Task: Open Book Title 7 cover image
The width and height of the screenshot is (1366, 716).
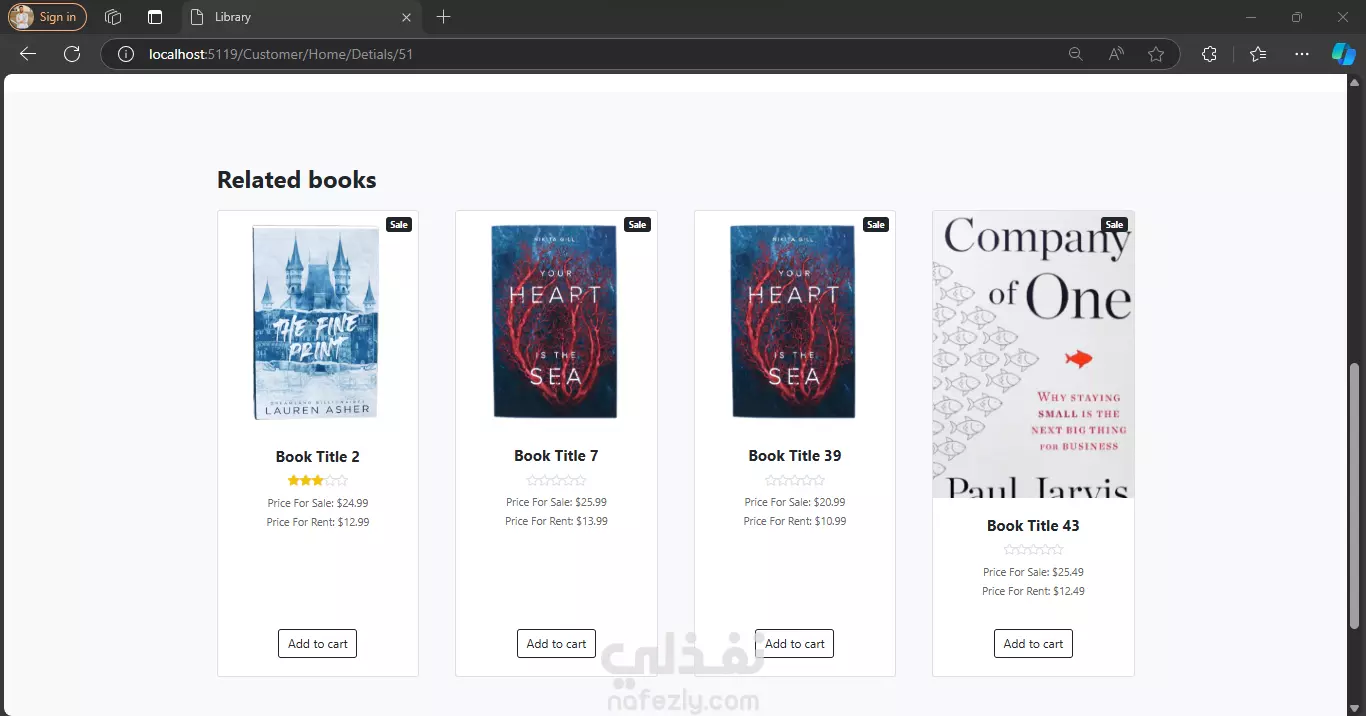Action: point(555,321)
